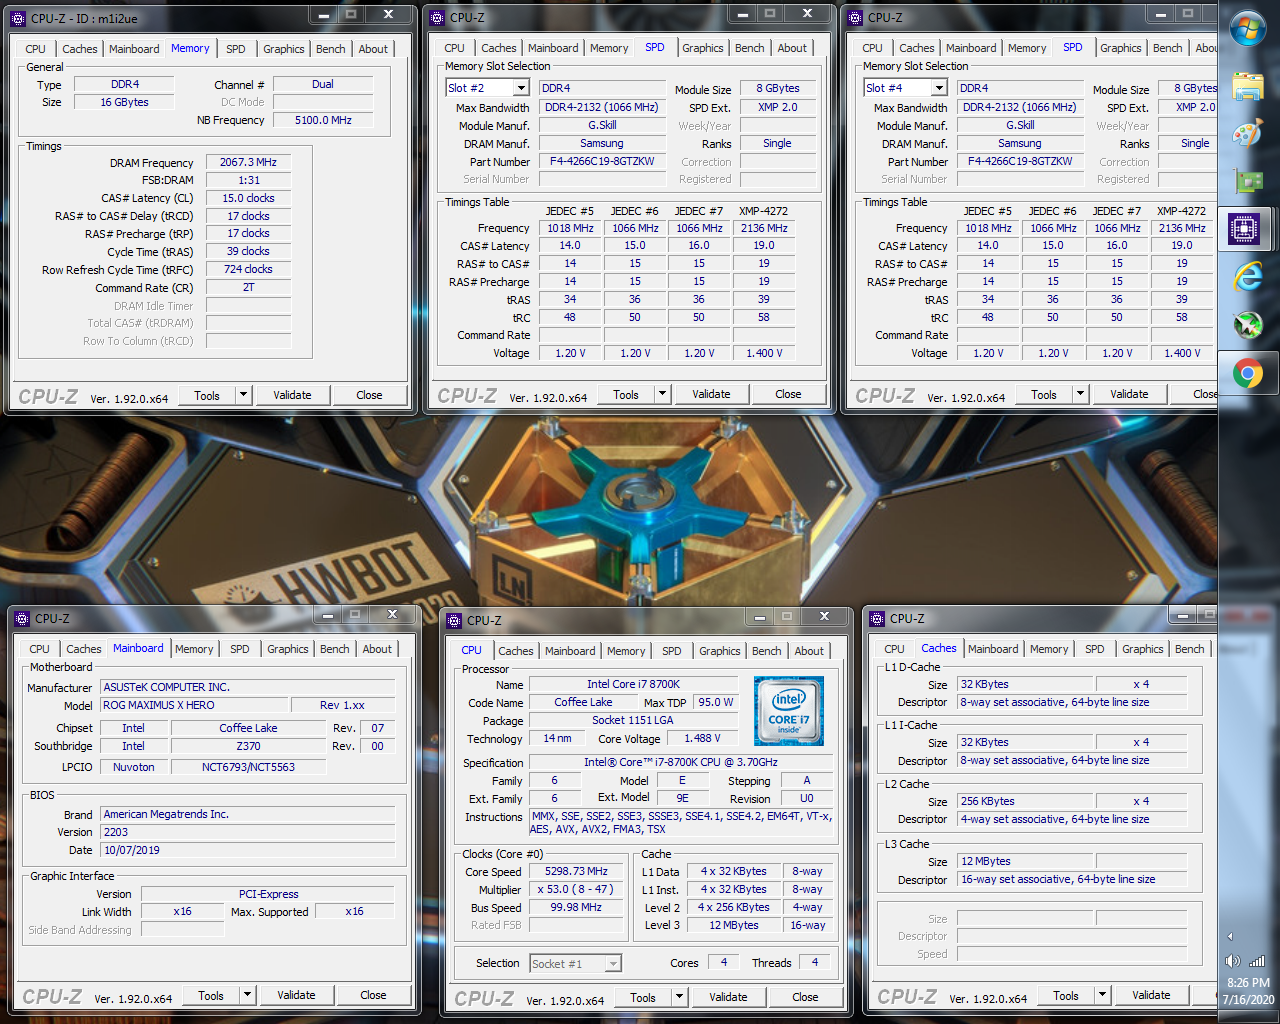The width and height of the screenshot is (1280, 1024).
Task: Expand Tools arrow in ASUSTeK Mainboard window
Action: click(x=247, y=995)
